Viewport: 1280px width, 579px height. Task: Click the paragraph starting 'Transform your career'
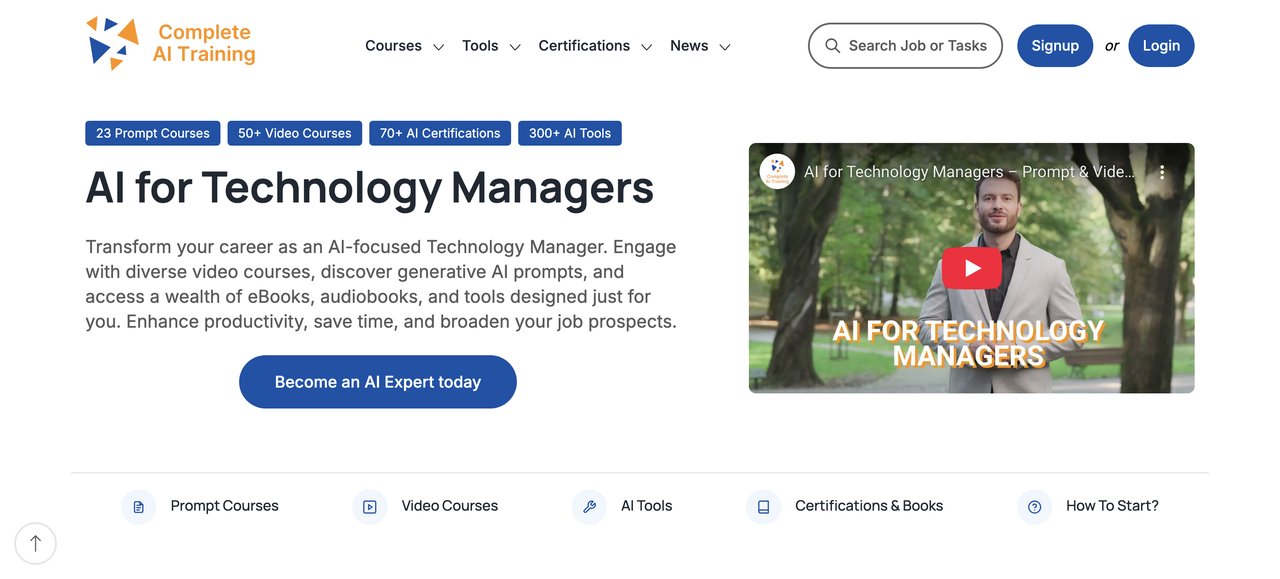pos(381,284)
